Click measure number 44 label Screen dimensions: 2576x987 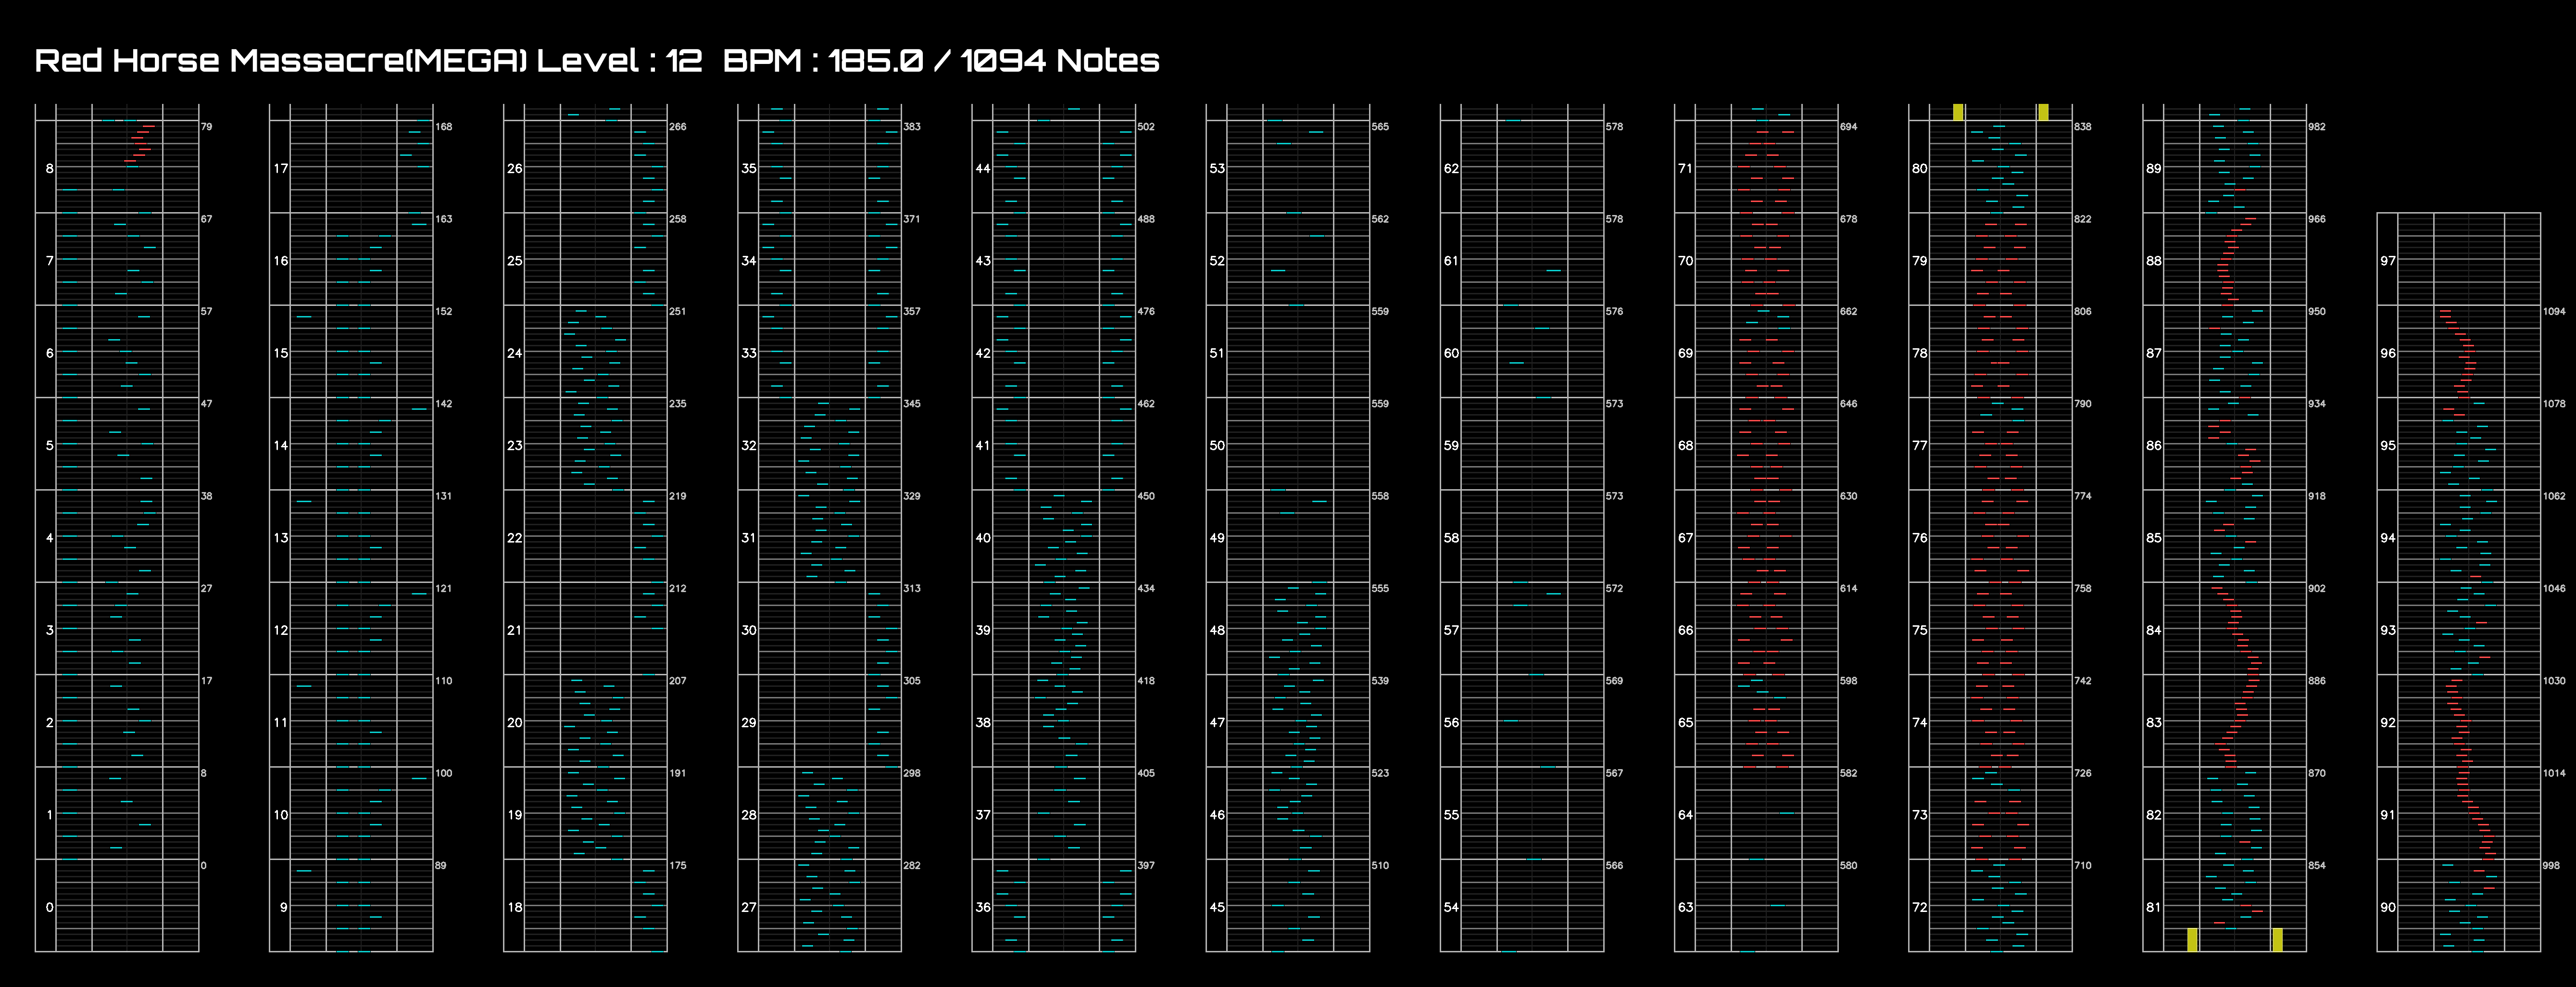pyautogui.click(x=983, y=168)
